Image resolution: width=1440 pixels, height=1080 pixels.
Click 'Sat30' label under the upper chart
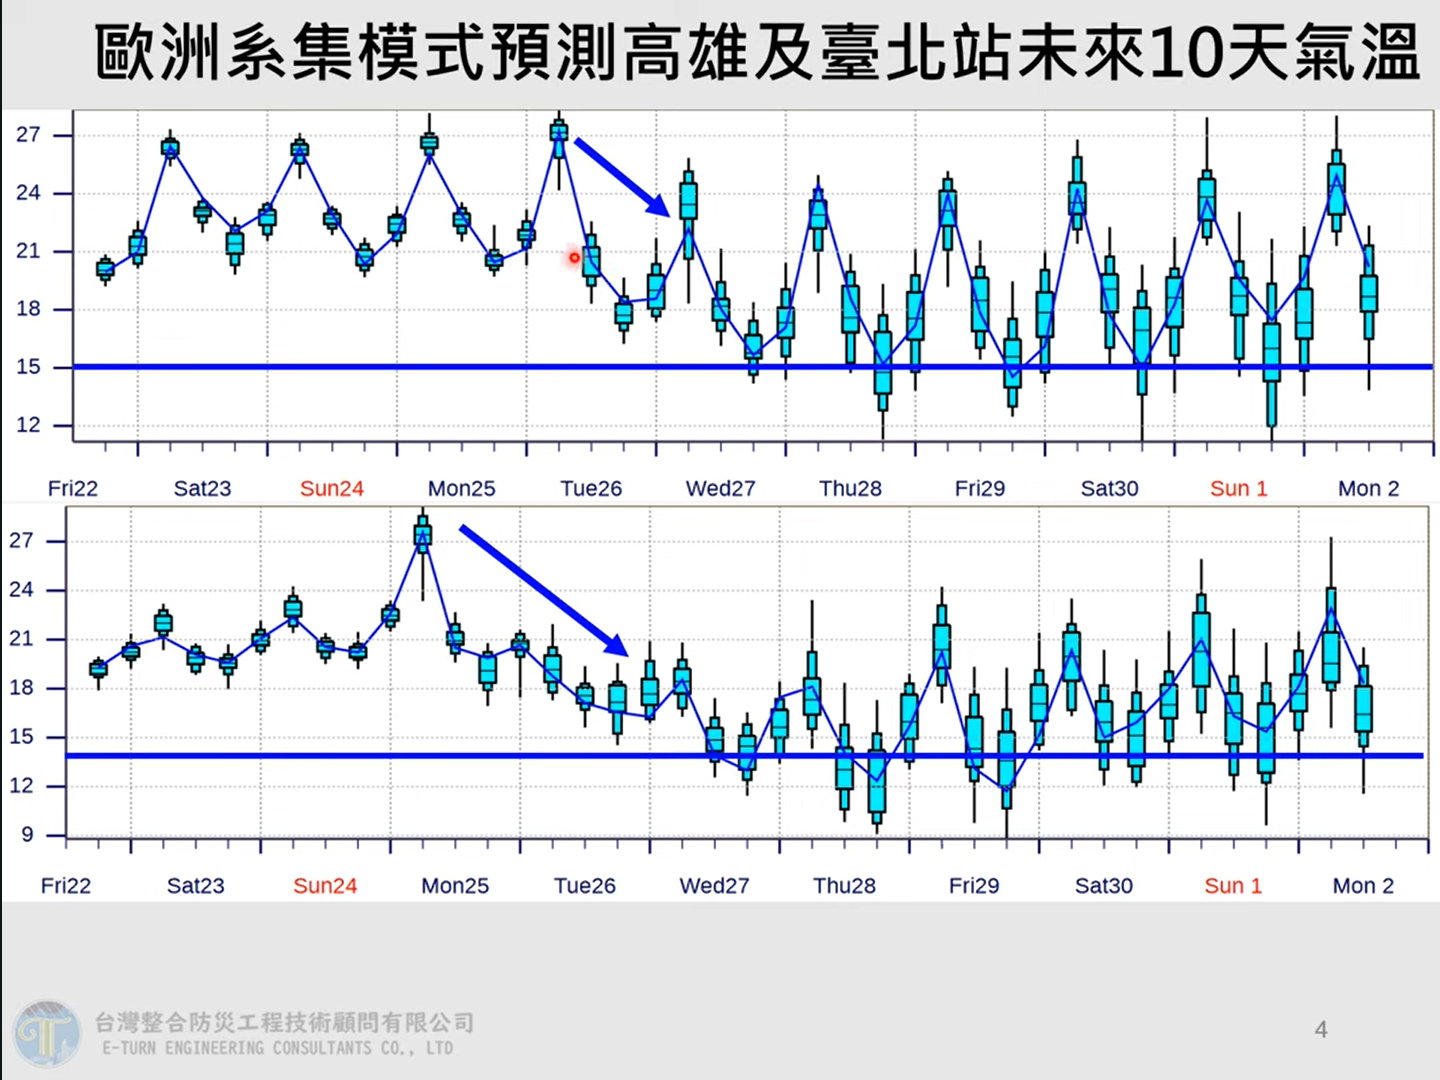1110,488
